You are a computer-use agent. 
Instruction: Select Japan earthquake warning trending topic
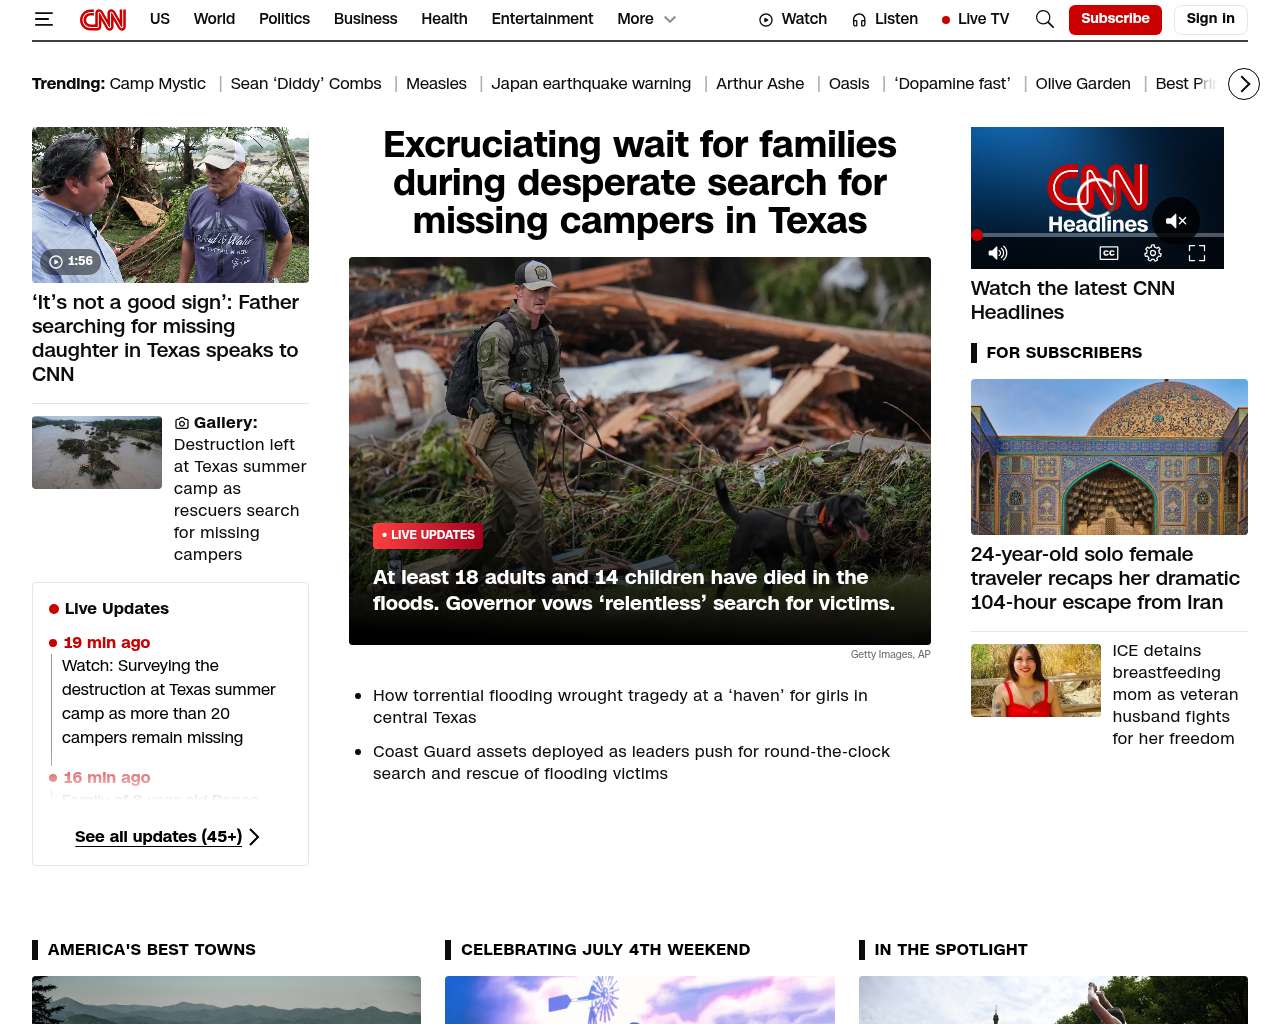click(x=591, y=84)
